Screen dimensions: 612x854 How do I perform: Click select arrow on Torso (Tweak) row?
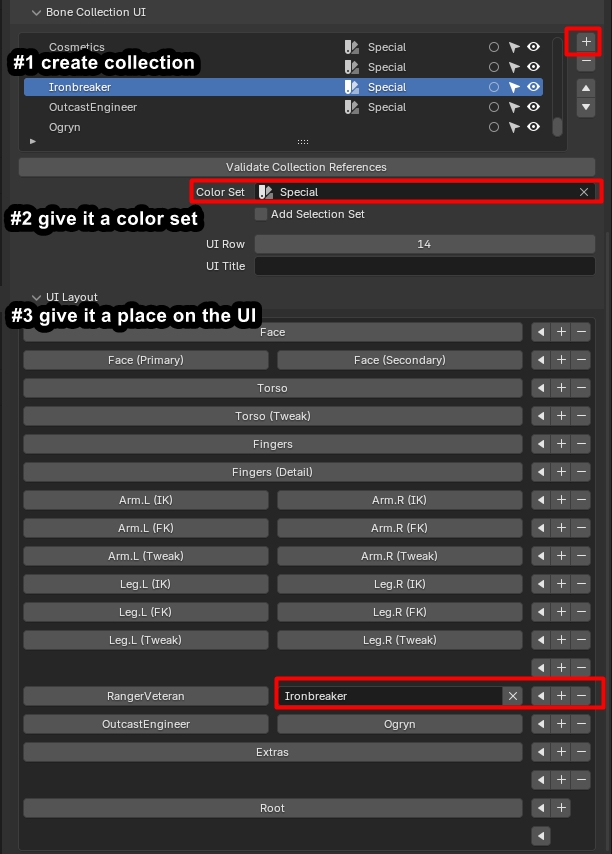tap(541, 416)
